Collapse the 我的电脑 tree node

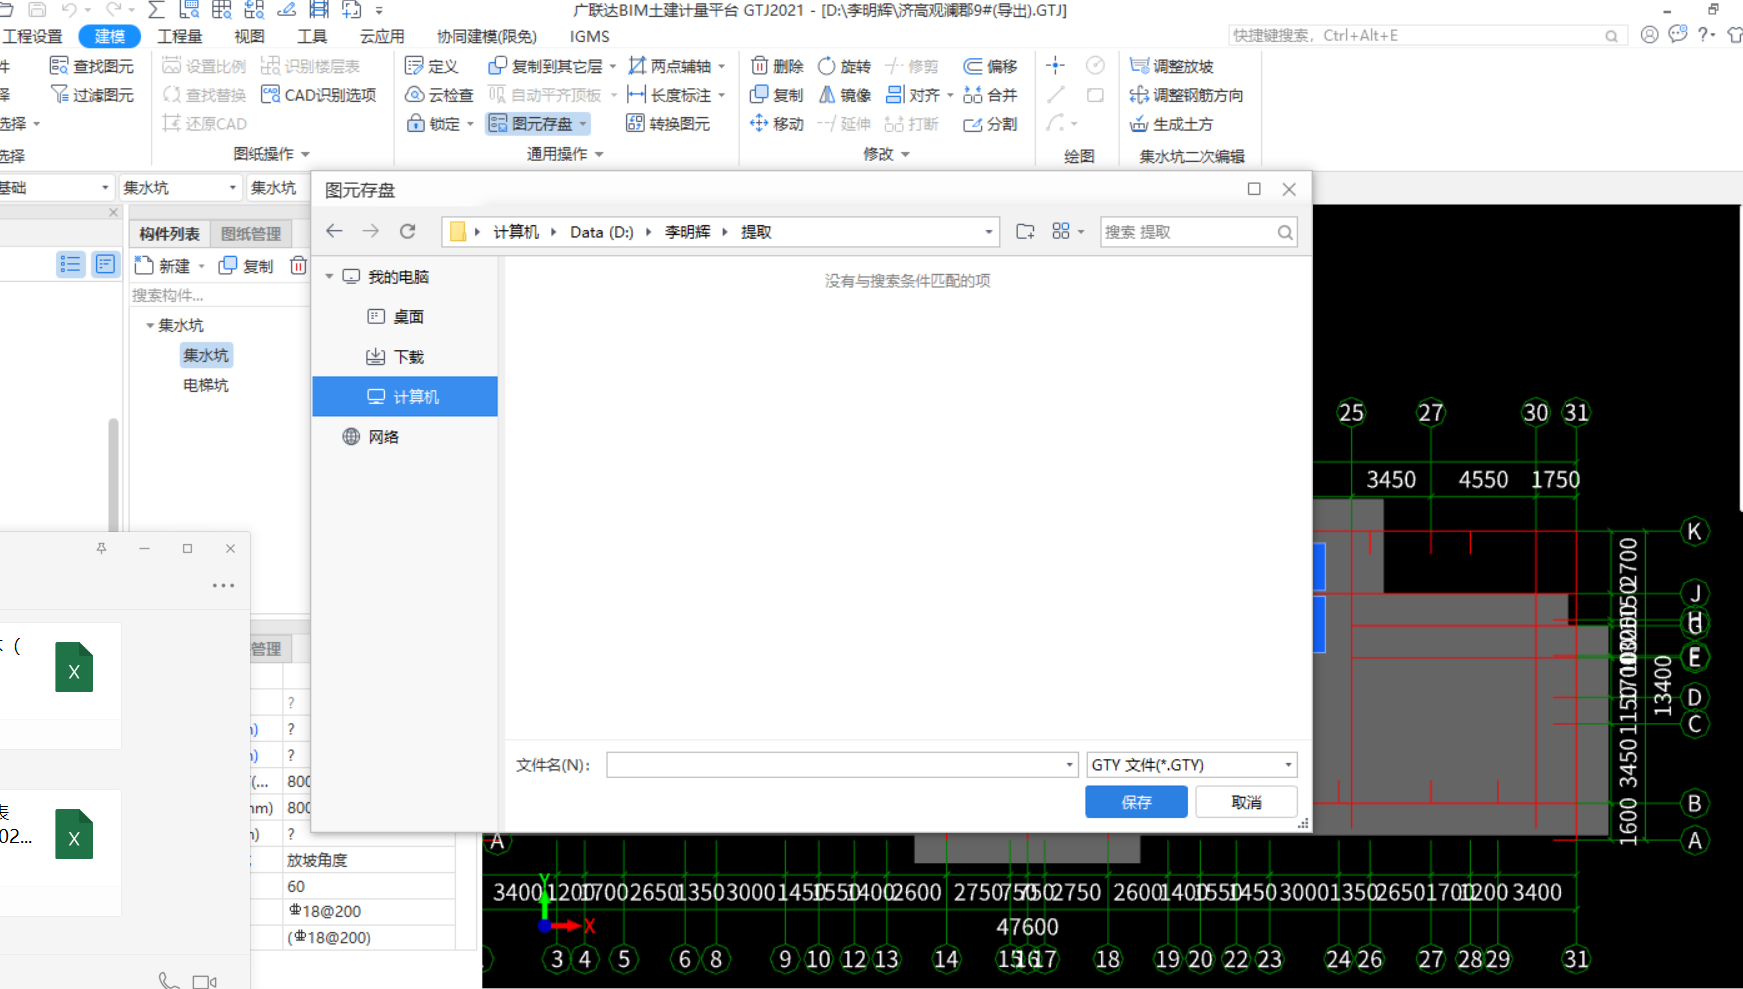click(329, 276)
